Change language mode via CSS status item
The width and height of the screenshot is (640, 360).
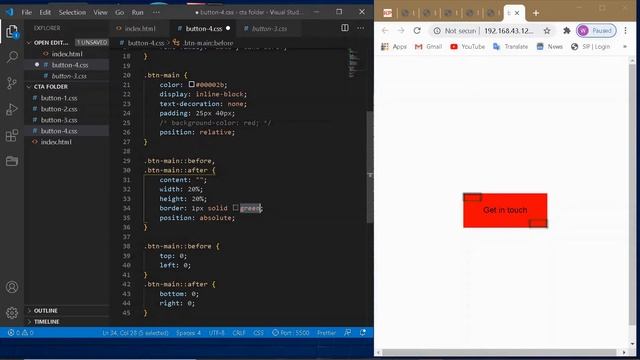point(258,333)
